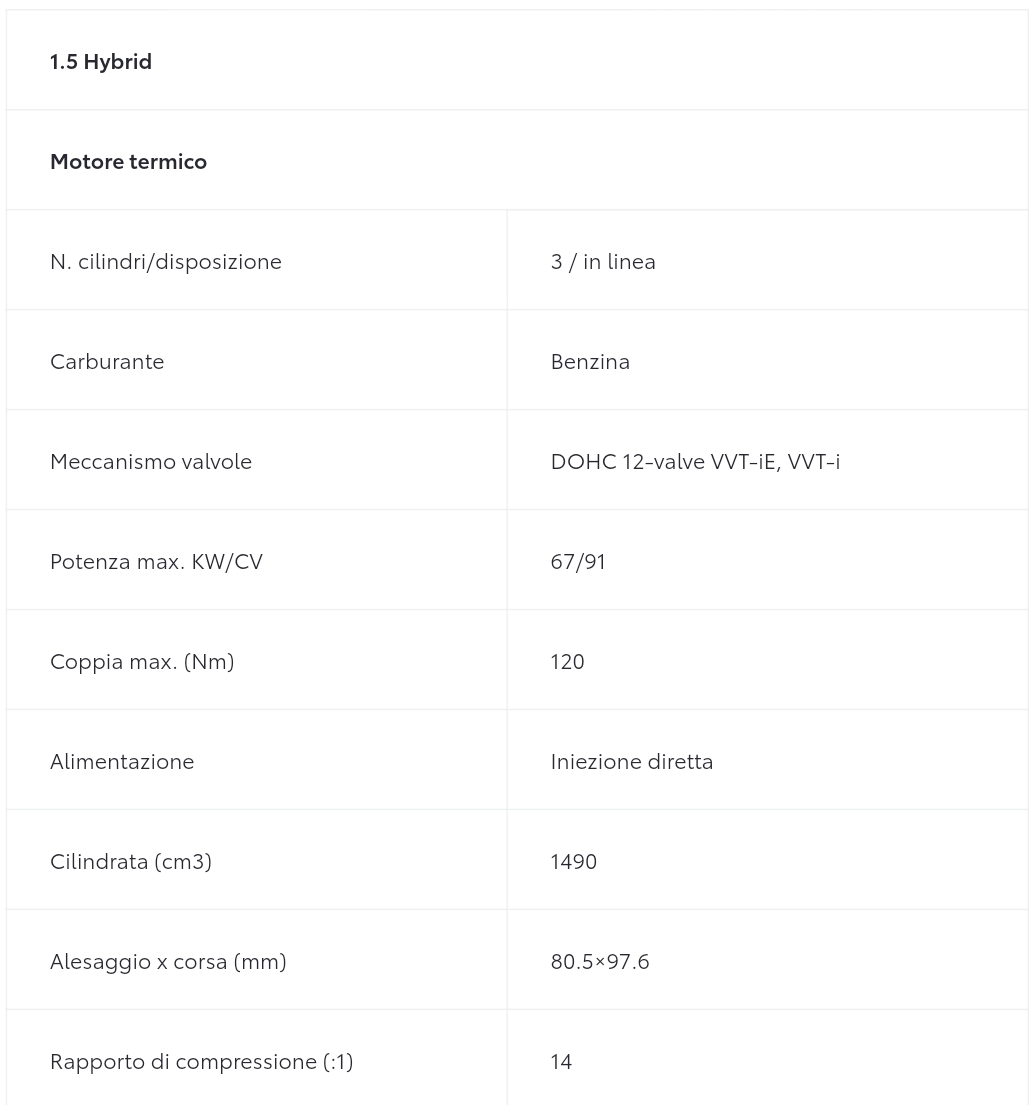Click the "Cilindrata (cm3)" label
Screen dimensions: 1029x1105
tap(131, 862)
